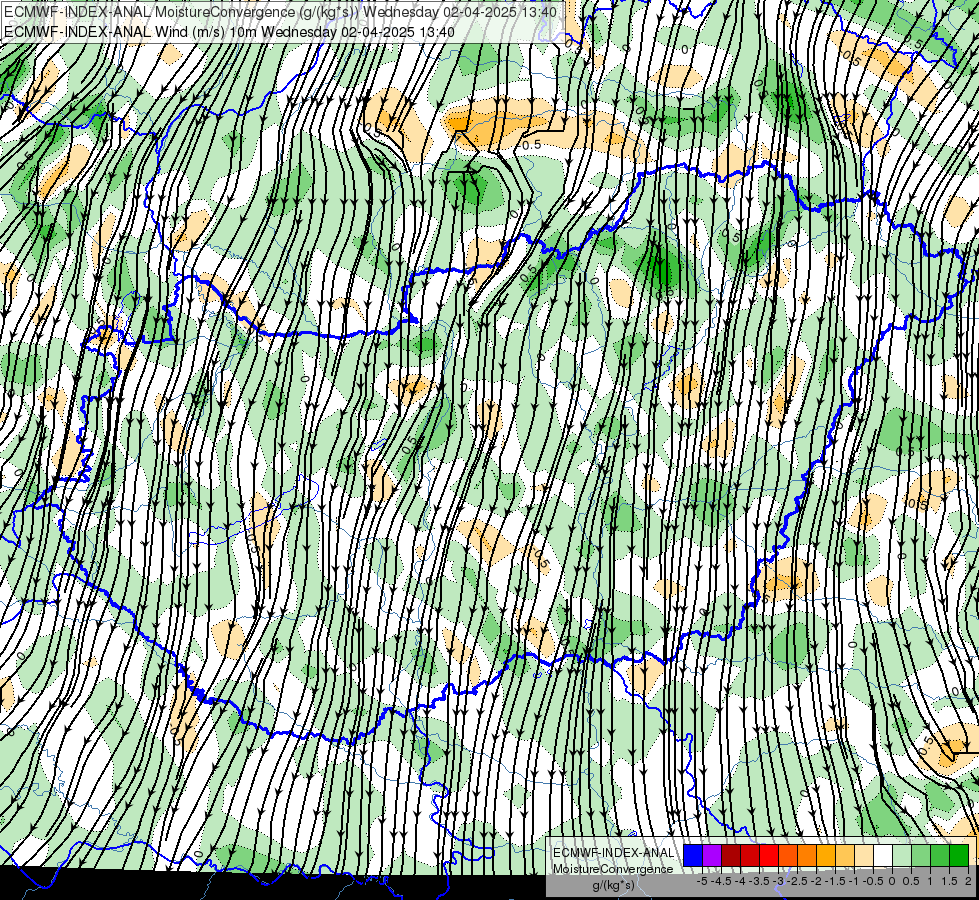
Task: Click the legend unit 'g/(kg*s)'
Action: coord(614,885)
